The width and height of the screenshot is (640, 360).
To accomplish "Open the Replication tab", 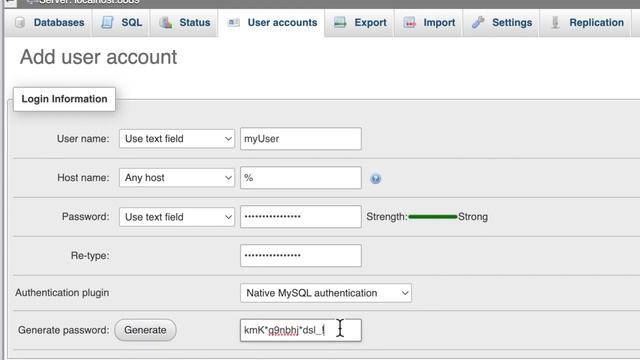I will [x=585, y=23].
